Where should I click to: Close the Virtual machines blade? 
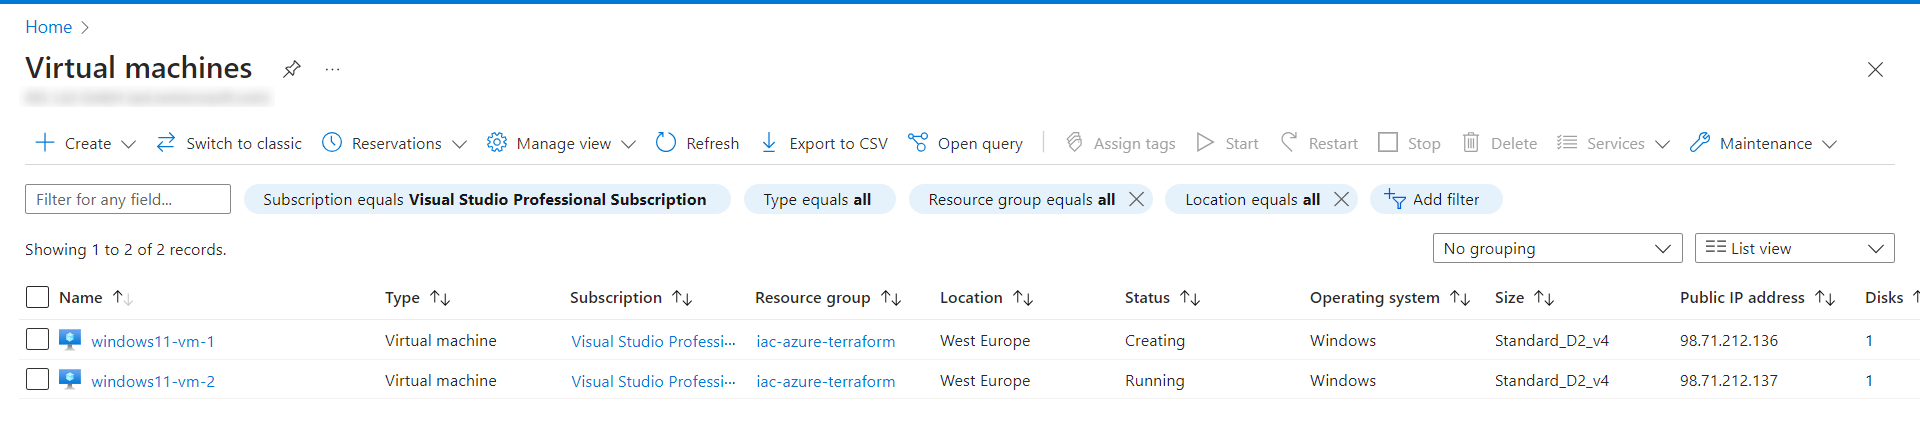pos(1875,69)
